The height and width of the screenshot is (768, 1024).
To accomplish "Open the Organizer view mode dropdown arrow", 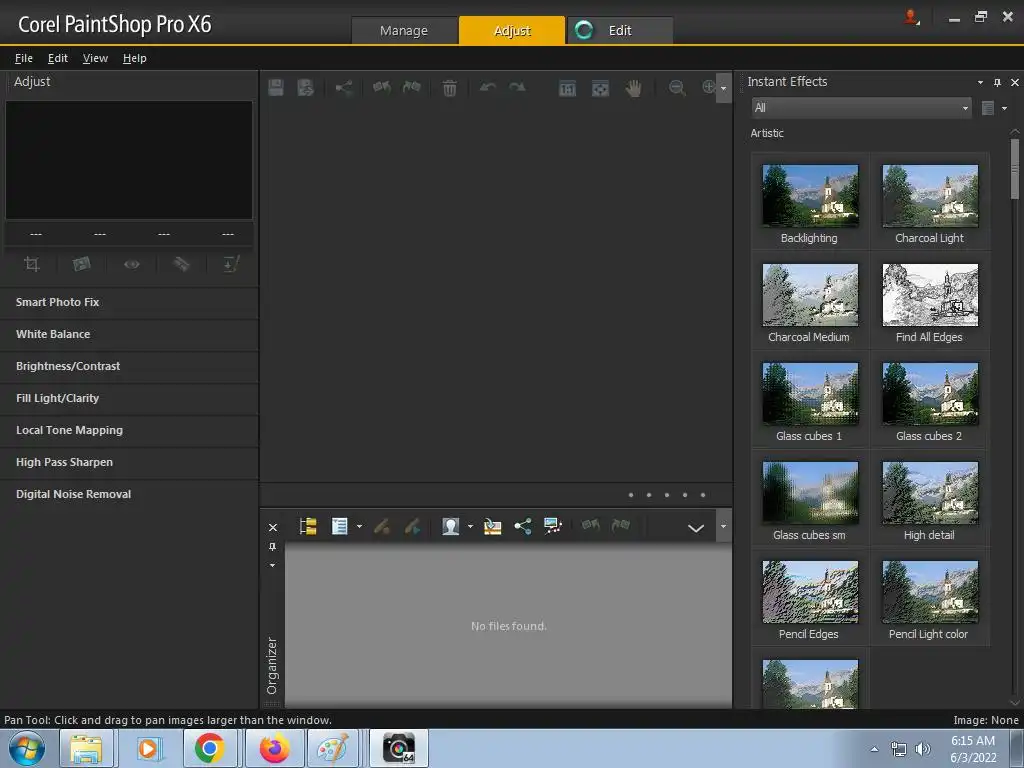I will (x=359, y=526).
